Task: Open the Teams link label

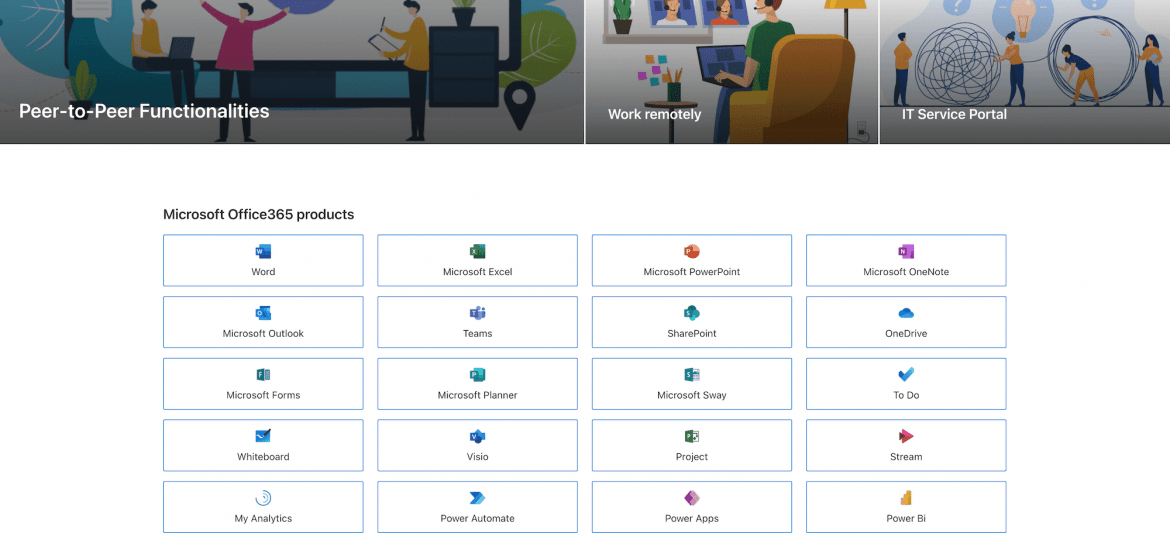Action: 478,333
